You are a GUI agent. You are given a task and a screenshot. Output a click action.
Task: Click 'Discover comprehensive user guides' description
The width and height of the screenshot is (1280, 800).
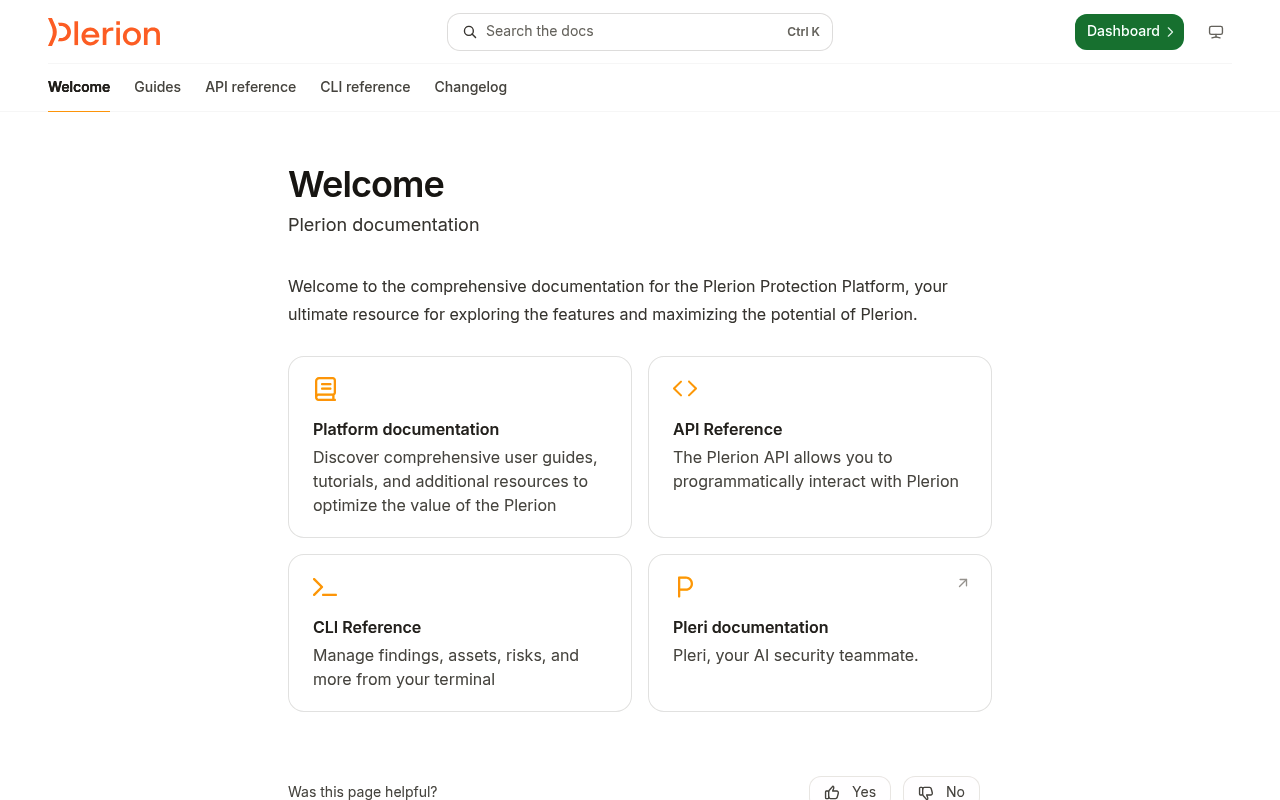(x=455, y=481)
